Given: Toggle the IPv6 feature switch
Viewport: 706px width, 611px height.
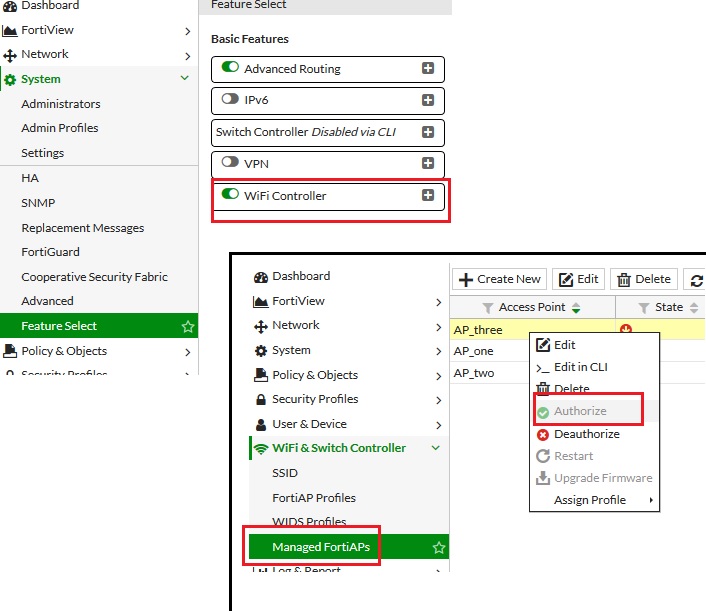Looking at the screenshot, I should point(230,98).
